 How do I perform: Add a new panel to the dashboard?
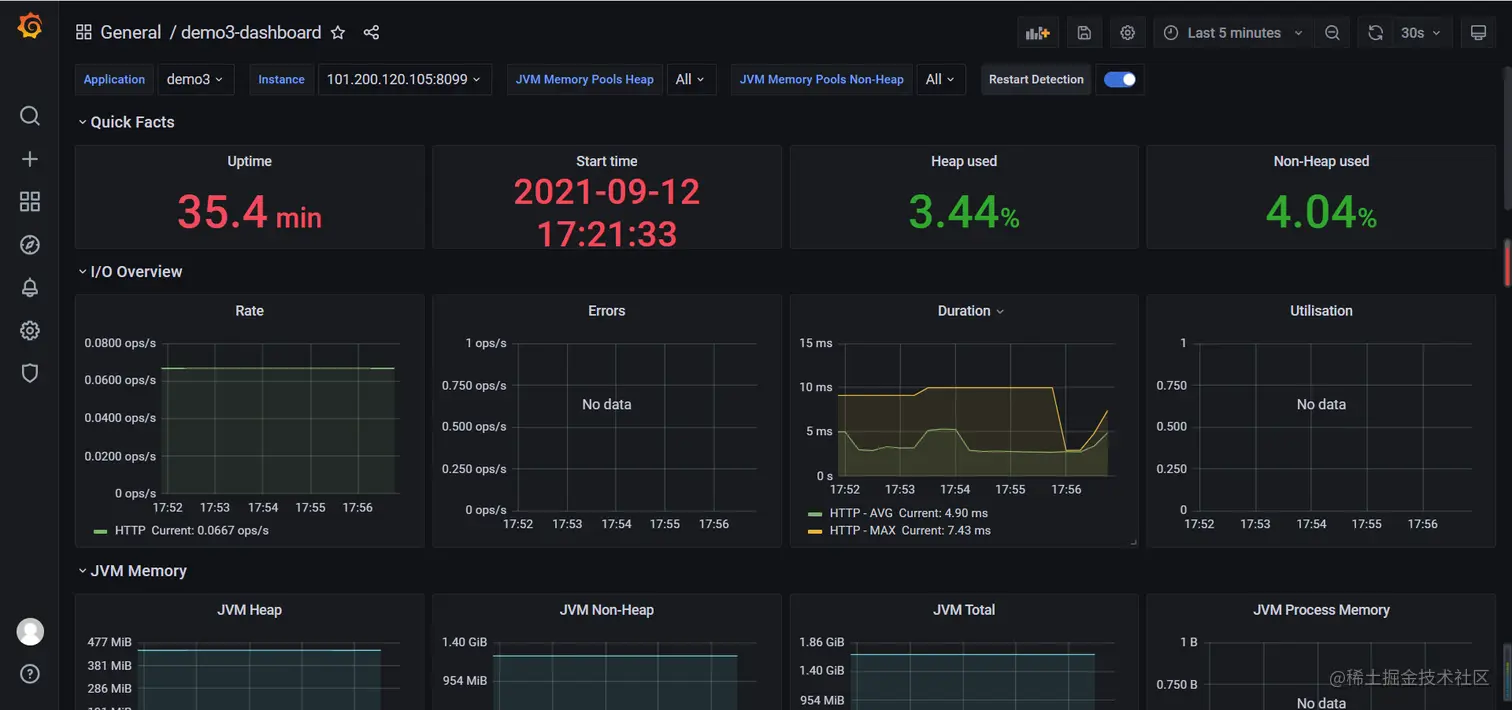point(1037,33)
